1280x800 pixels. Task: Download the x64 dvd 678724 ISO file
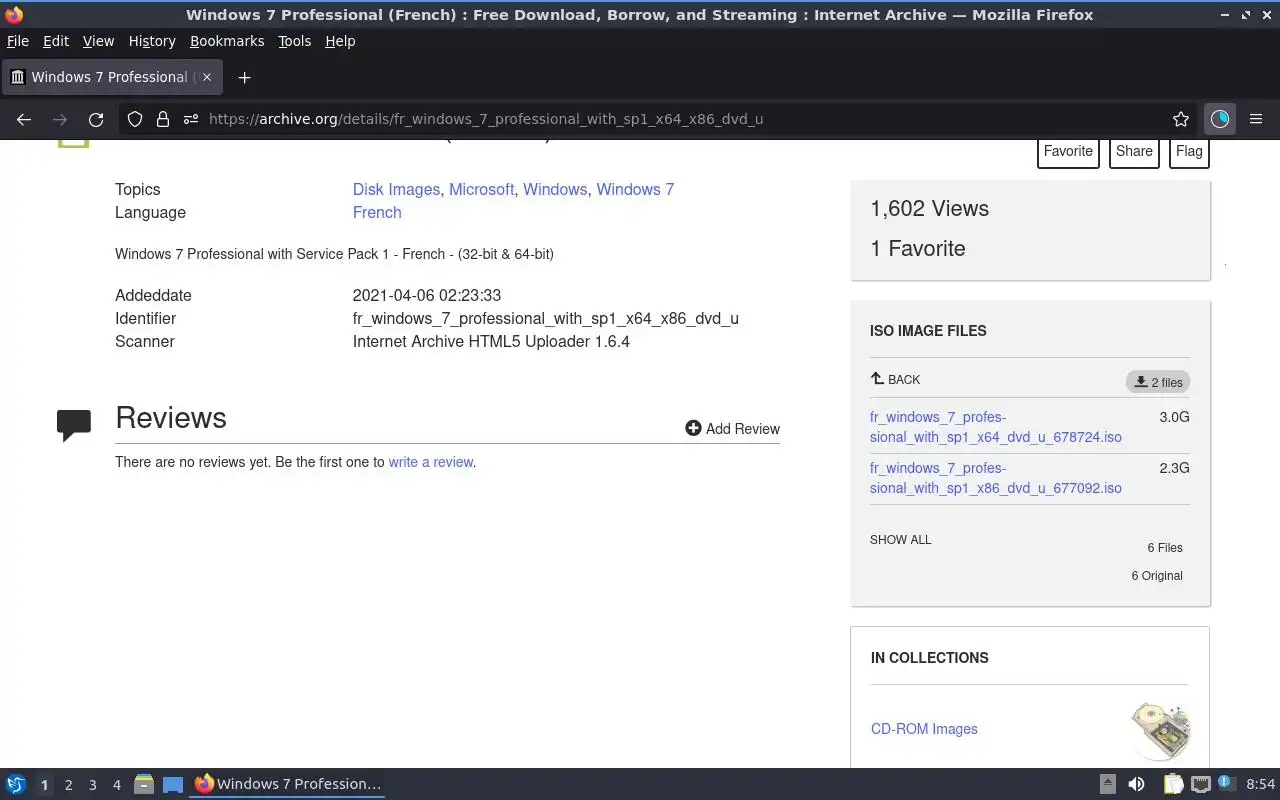pos(996,427)
